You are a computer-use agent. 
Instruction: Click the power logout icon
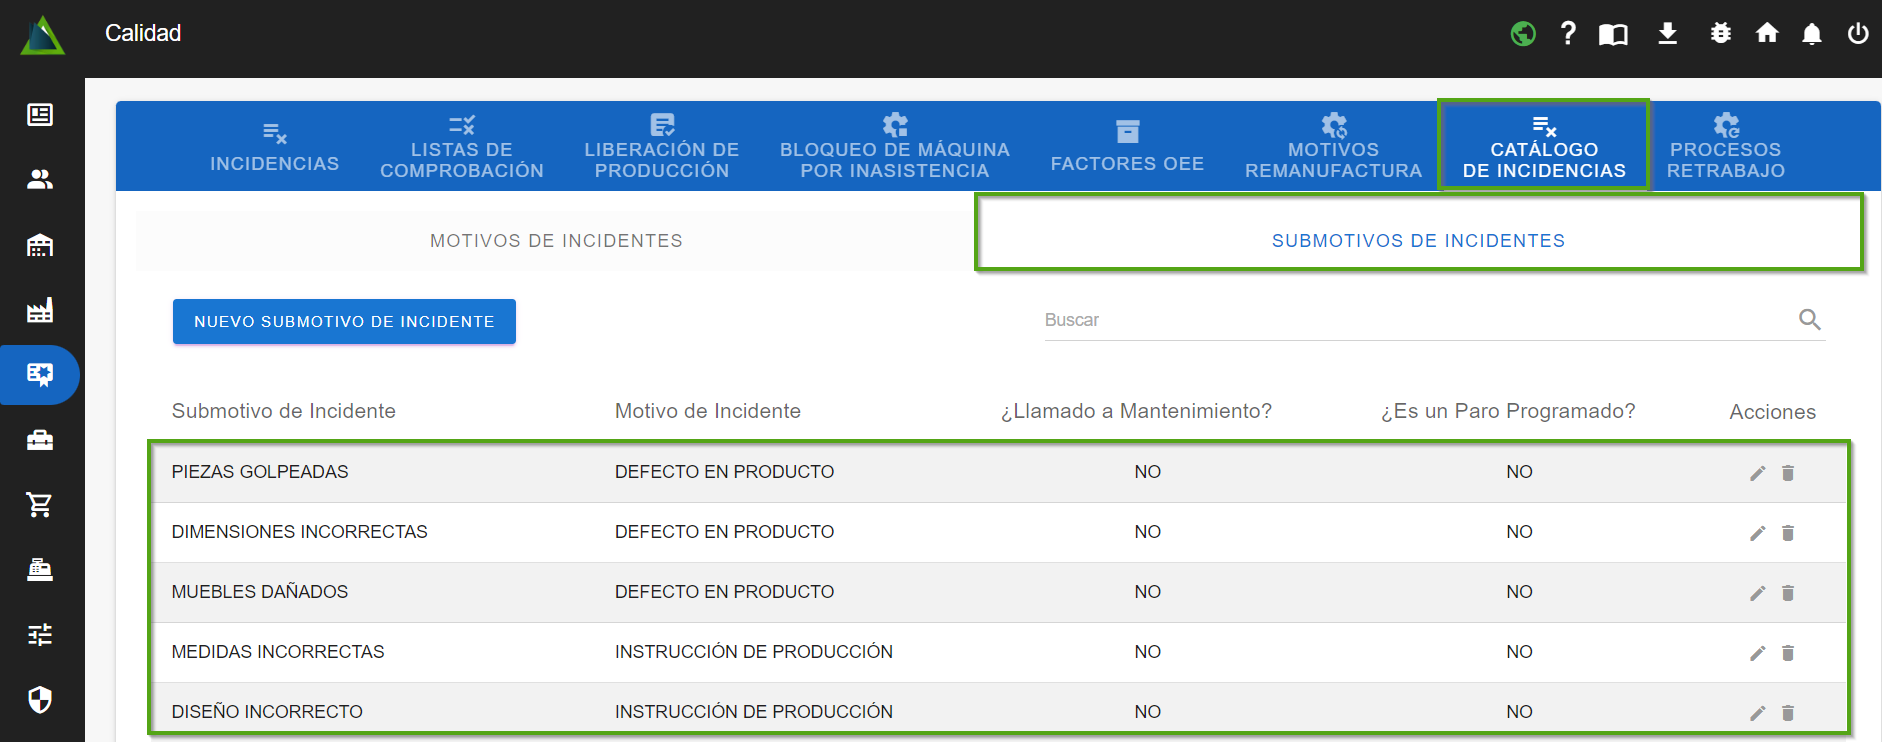1858,34
